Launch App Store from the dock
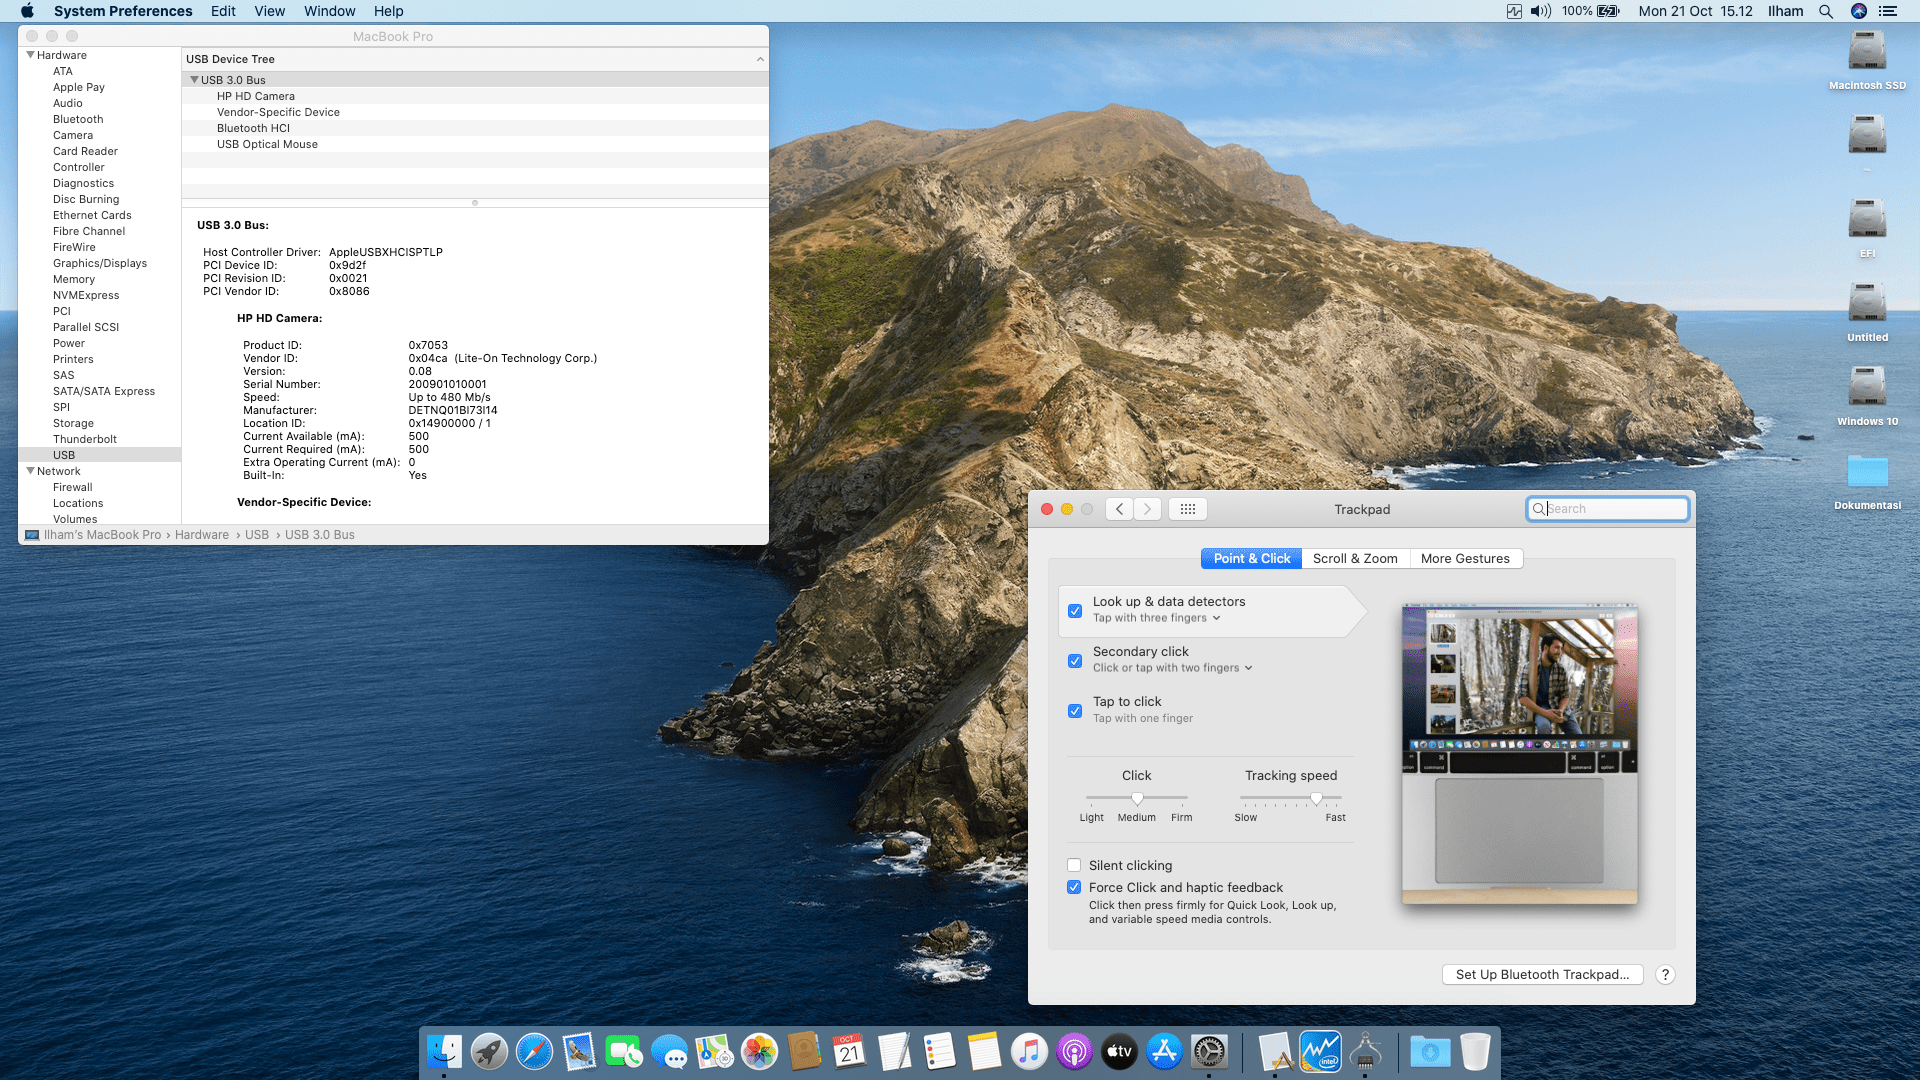The height and width of the screenshot is (1080, 1920). pyautogui.click(x=1164, y=1052)
